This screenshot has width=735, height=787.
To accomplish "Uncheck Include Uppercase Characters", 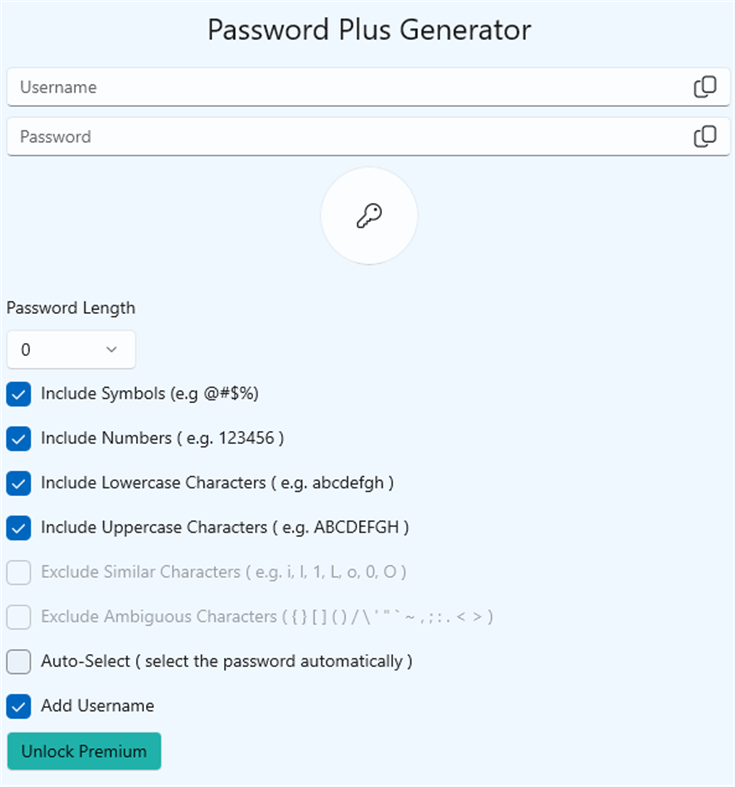I will click(19, 527).
